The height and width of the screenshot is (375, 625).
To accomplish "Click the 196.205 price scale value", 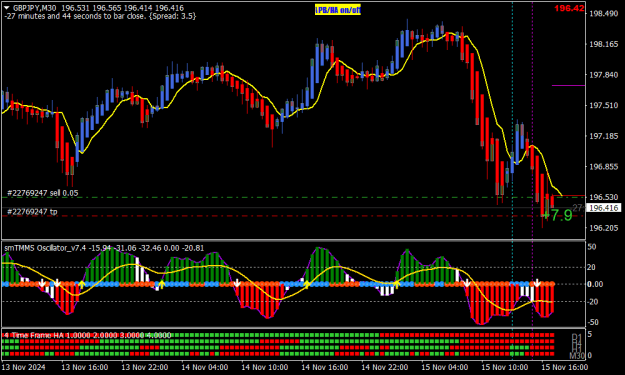I will click(603, 228).
